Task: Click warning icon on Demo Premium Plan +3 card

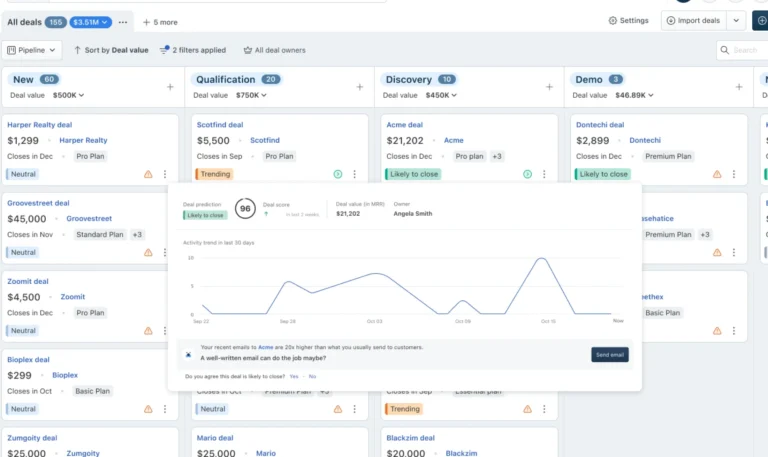Action: 717,252
